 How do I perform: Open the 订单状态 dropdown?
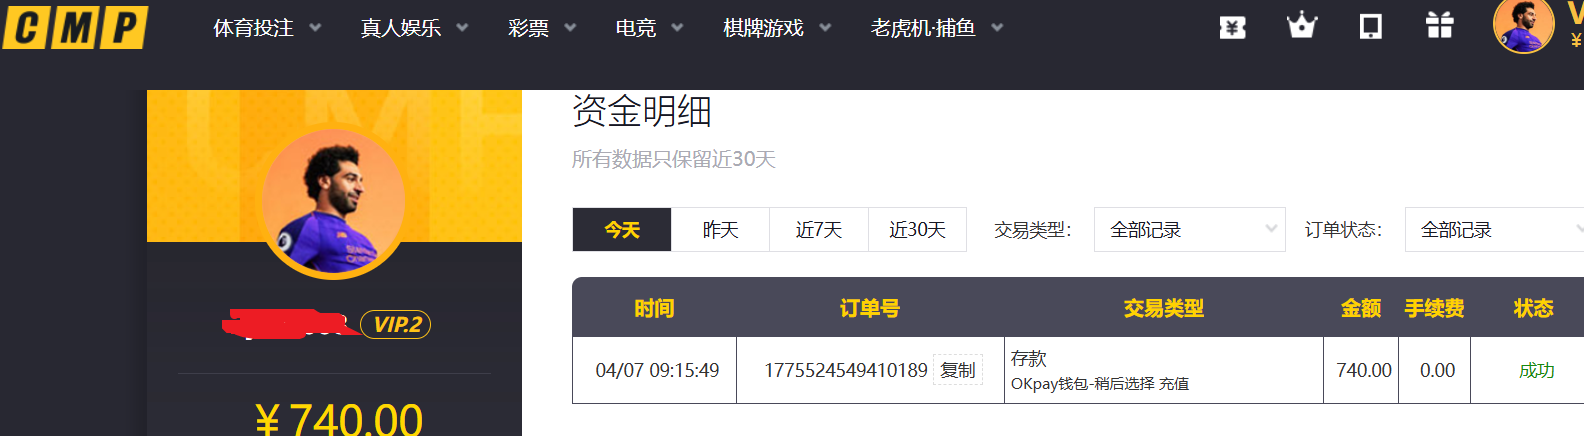(1494, 230)
